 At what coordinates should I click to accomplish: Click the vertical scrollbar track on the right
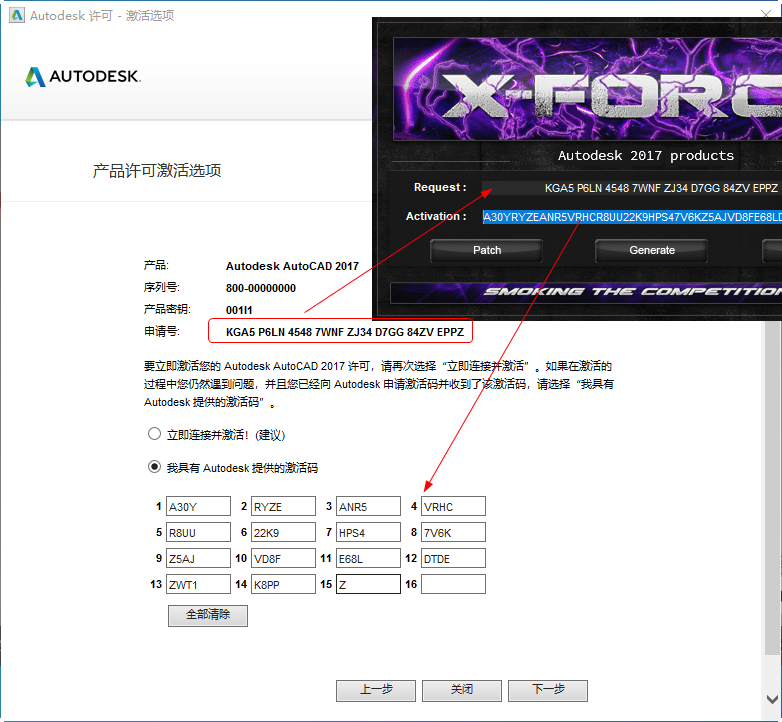[773, 486]
